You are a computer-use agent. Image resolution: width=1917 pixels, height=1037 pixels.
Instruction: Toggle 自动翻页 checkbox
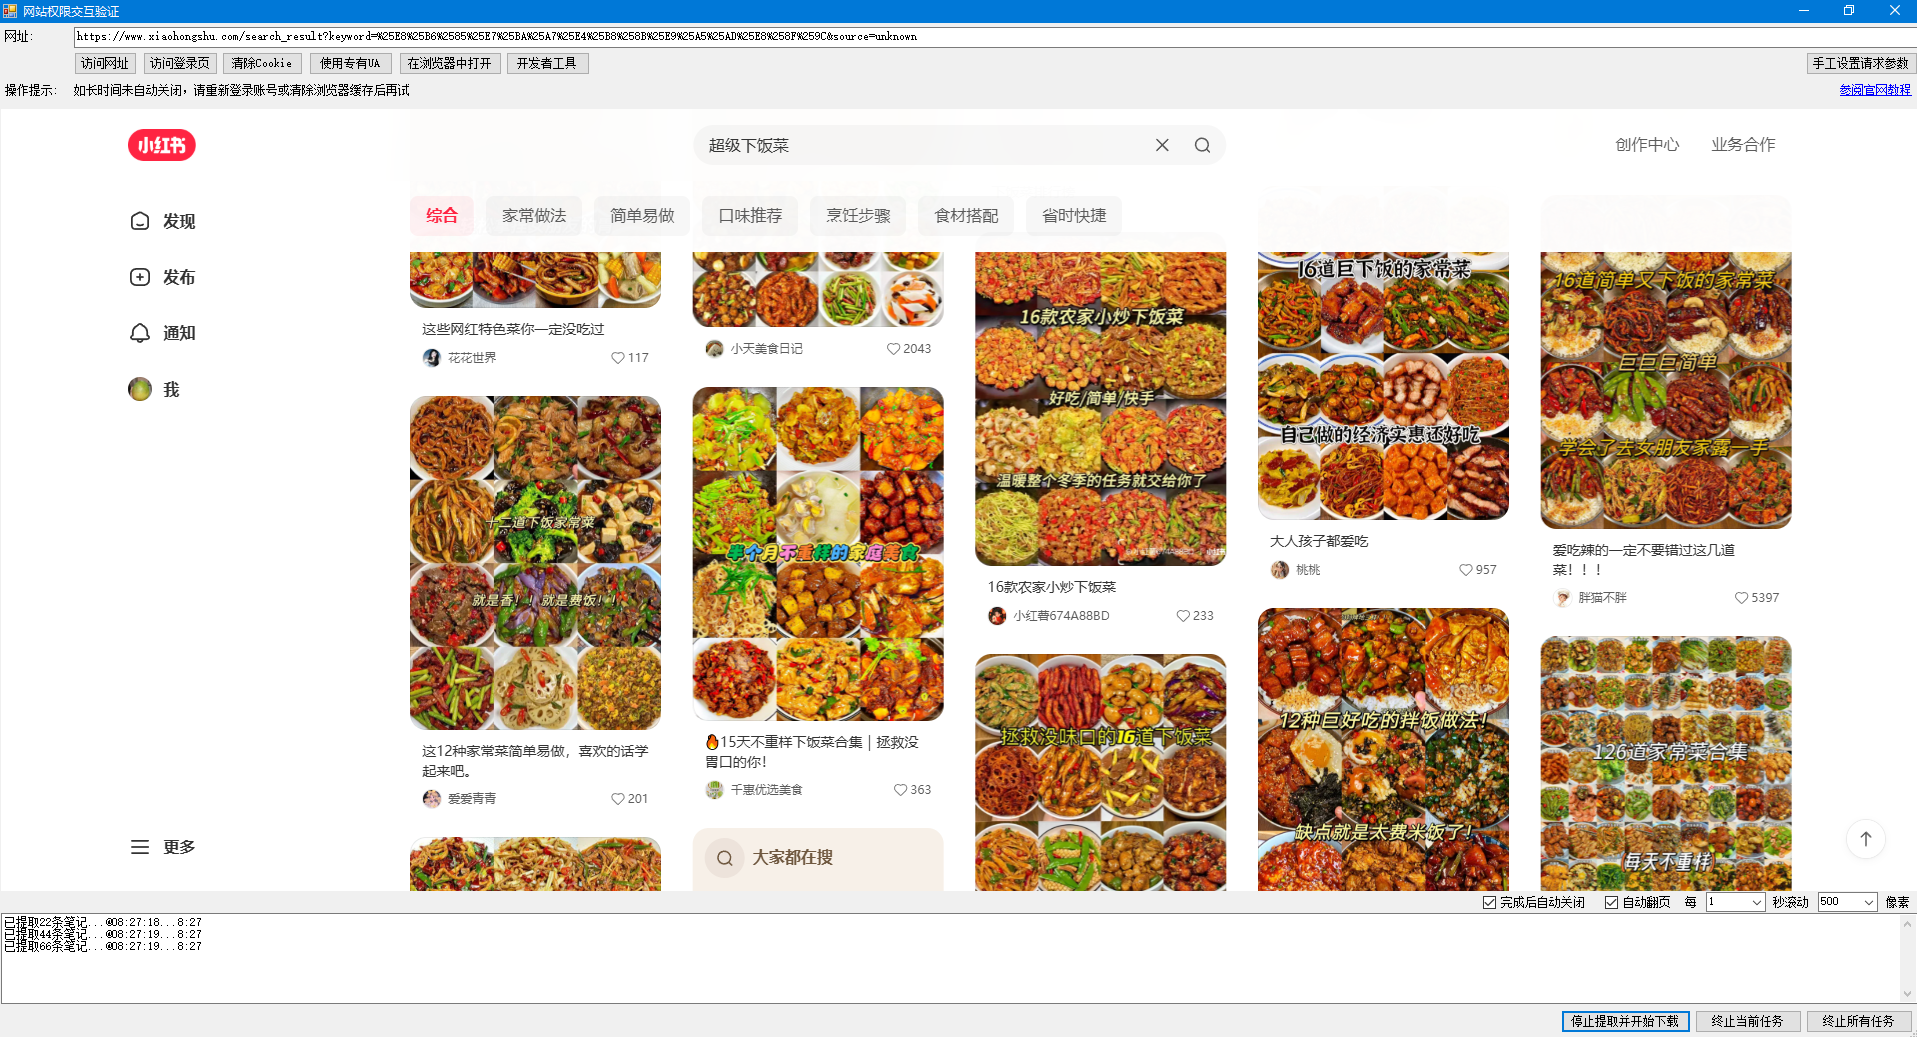[1611, 903]
